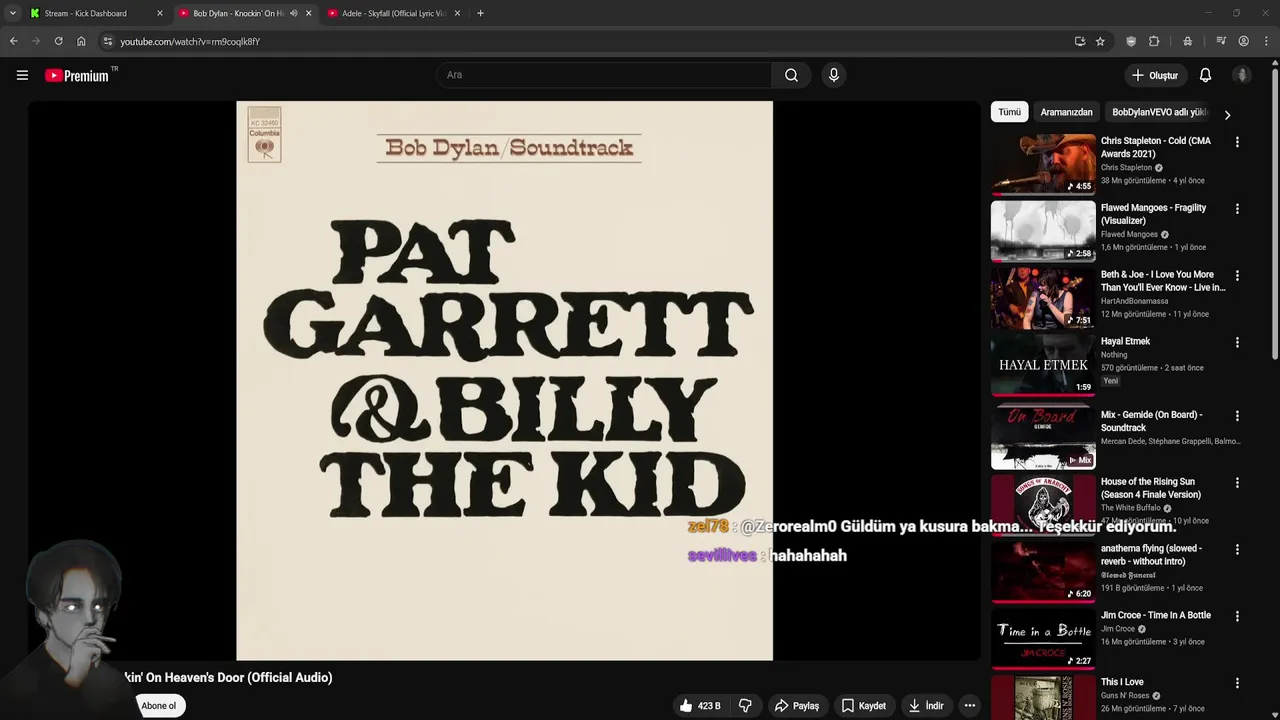Viewport: 1280px width, 720px height.
Task: Open Jim Croce Time in a Bottle thumbnail
Action: click(x=1043, y=638)
